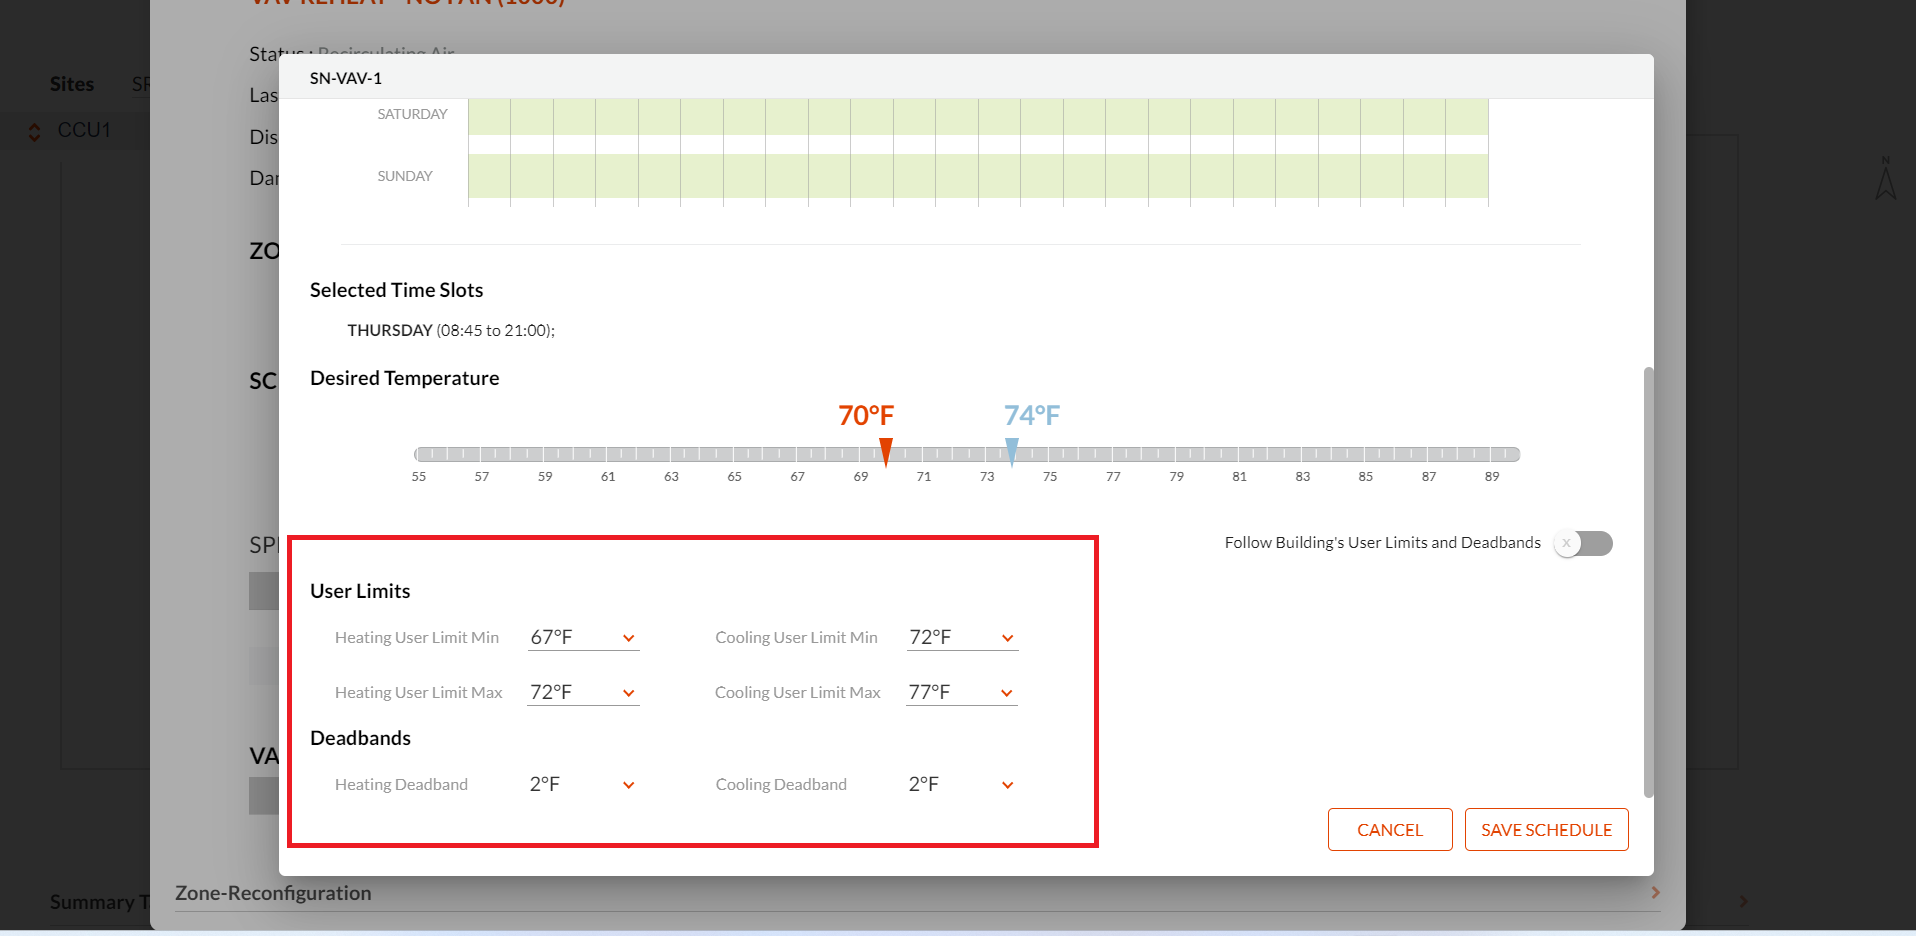The height and width of the screenshot is (936, 1916).
Task: Click the blue cooling temperature slider handle
Action: pyautogui.click(x=1012, y=452)
